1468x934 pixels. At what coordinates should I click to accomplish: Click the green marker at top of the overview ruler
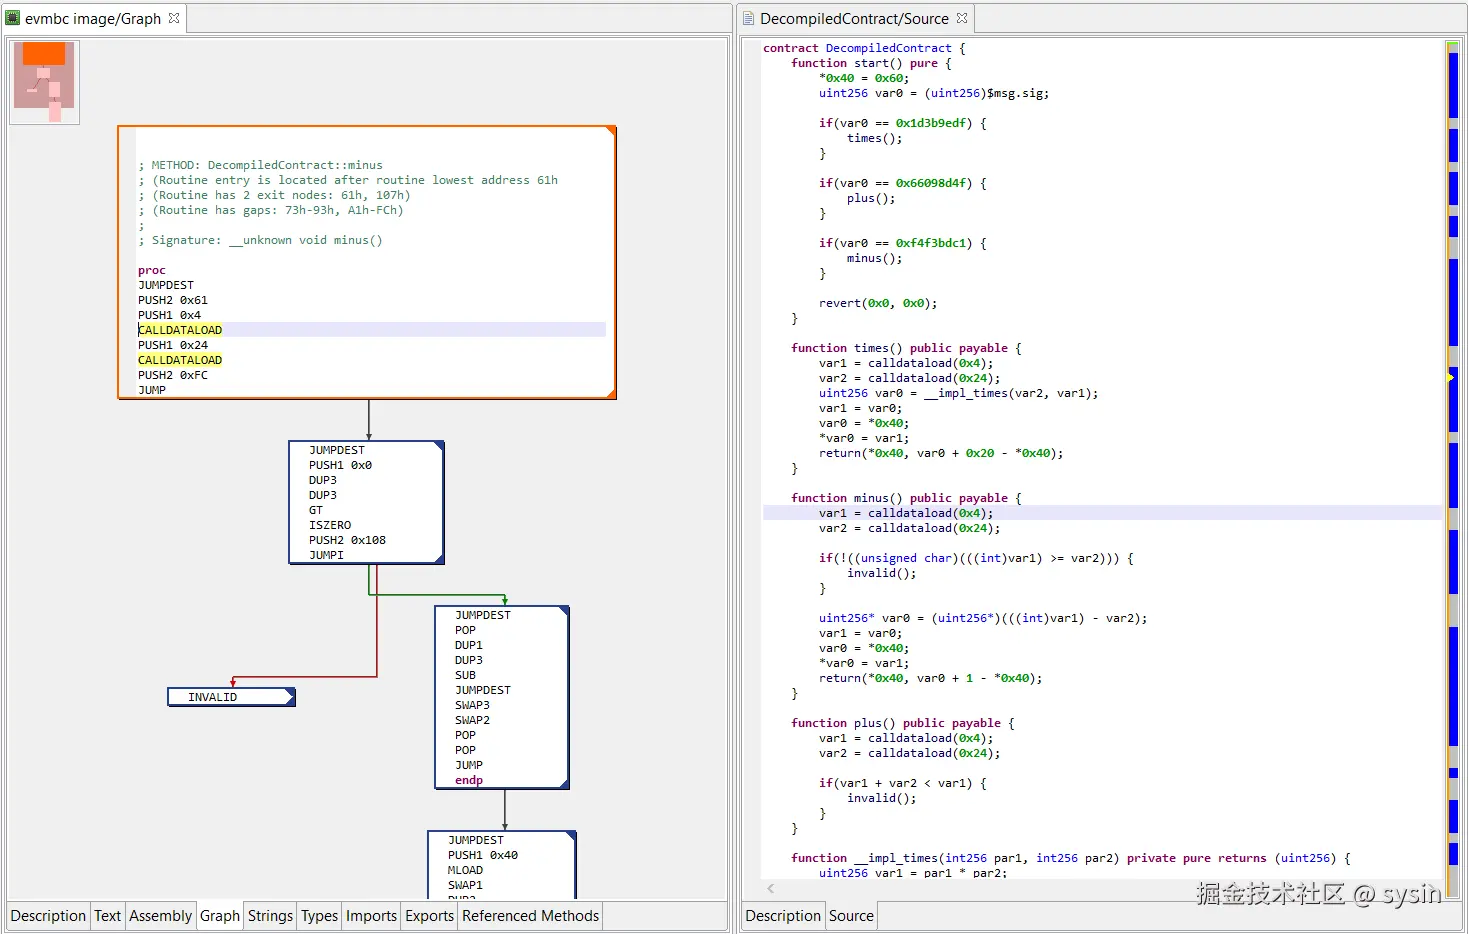[1452, 44]
